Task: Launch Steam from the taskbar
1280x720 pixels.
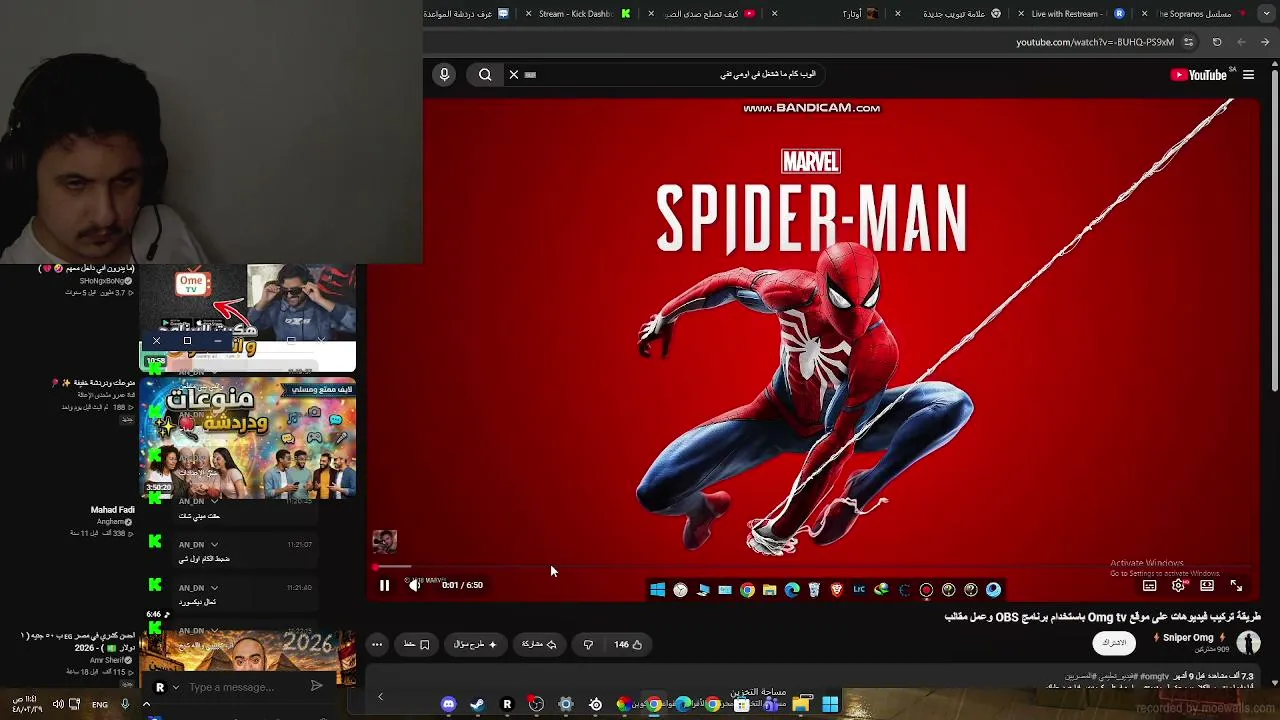Action: coord(477,705)
